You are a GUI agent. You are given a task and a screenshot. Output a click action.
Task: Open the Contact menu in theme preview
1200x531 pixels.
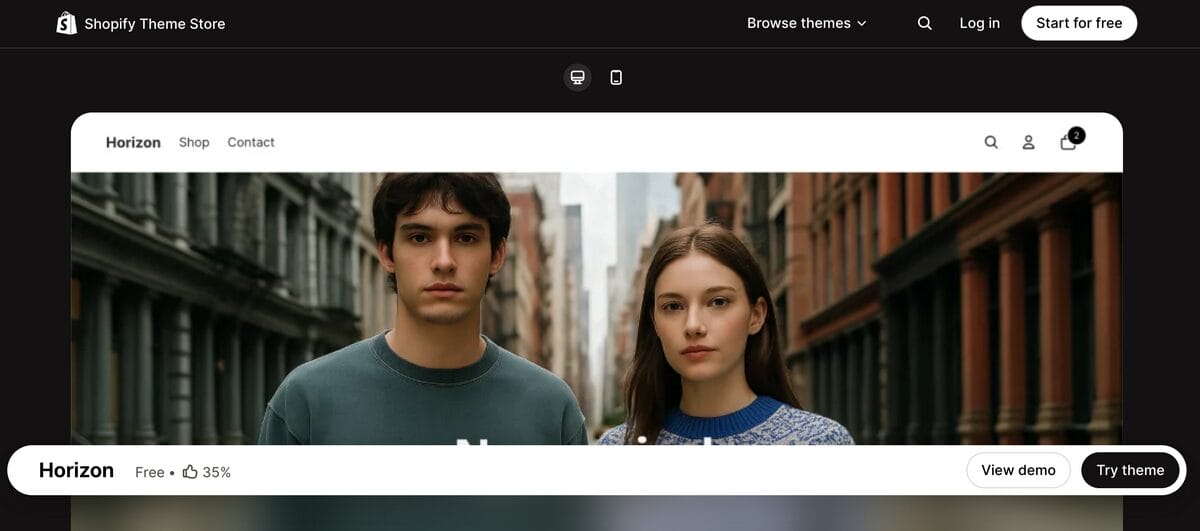251,142
